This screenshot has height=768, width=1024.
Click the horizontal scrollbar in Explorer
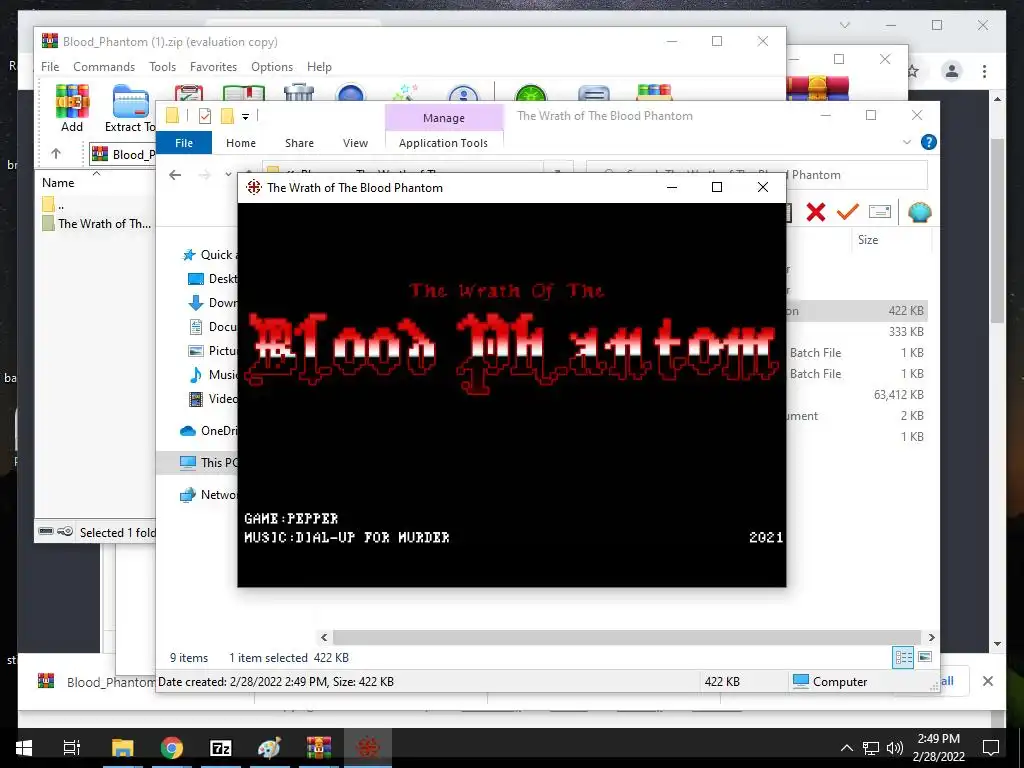(x=627, y=637)
